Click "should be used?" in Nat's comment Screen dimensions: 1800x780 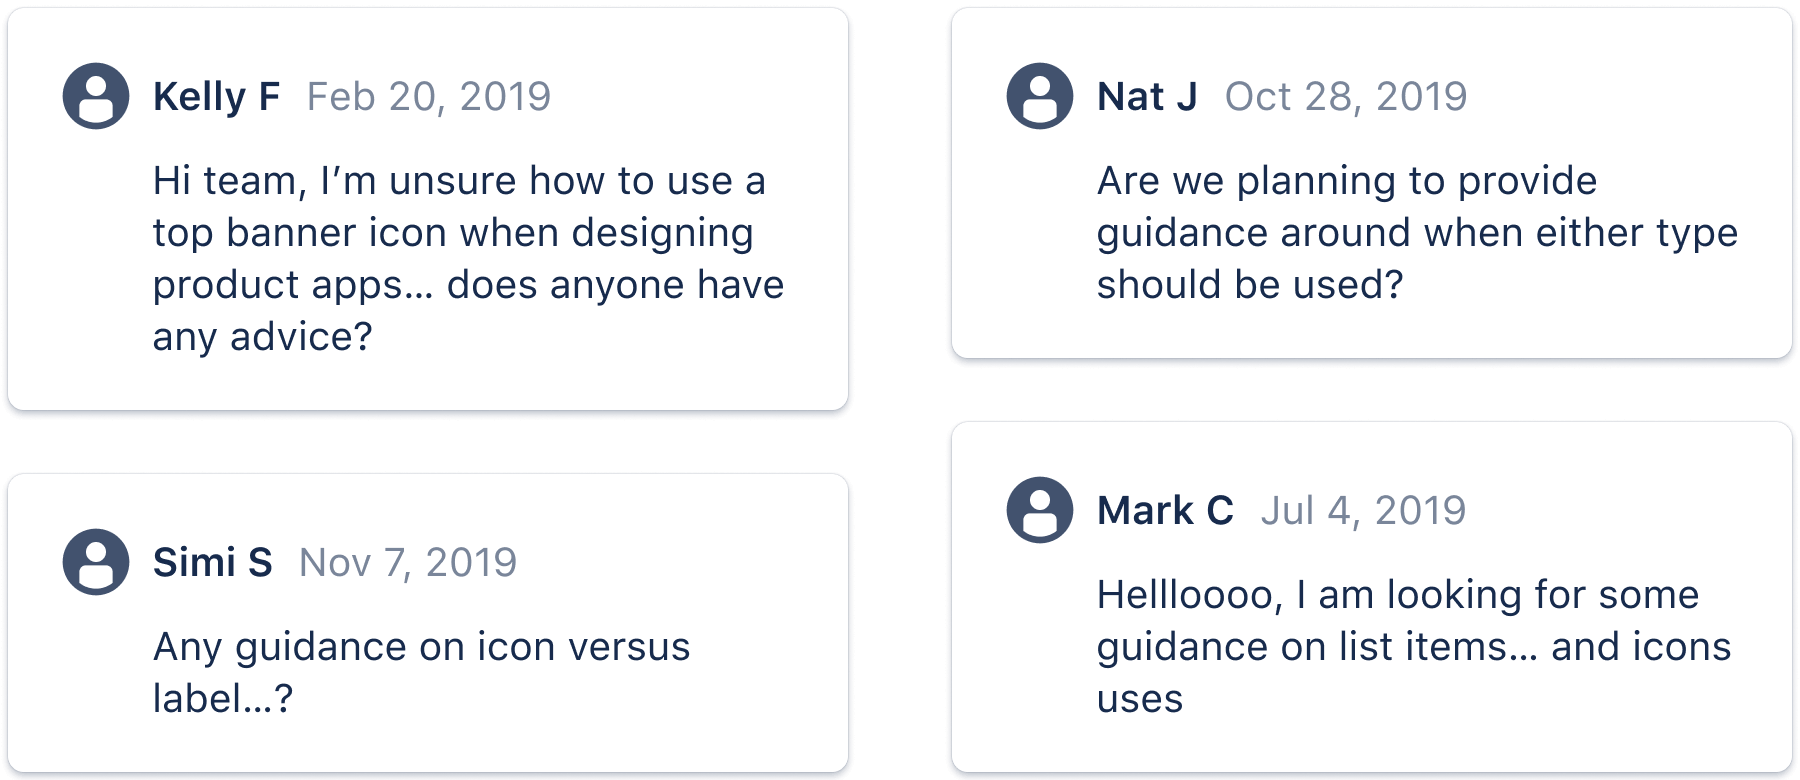click(x=1250, y=285)
